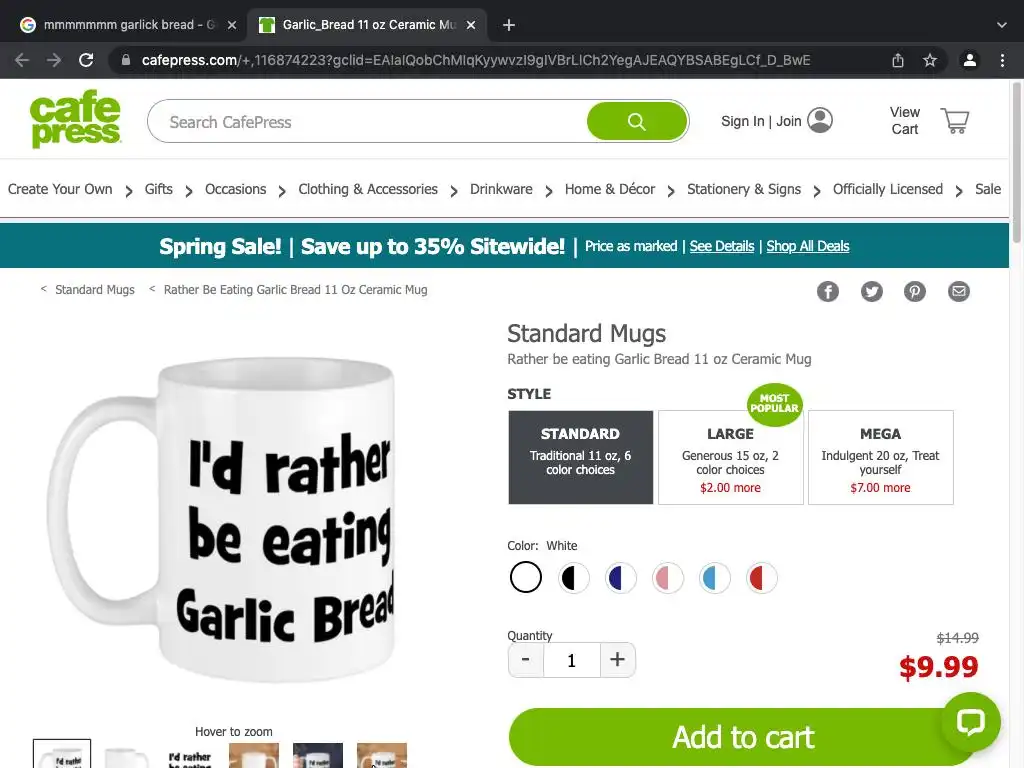The height and width of the screenshot is (768, 1024).
Task: Open the live chat bubble
Action: click(x=970, y=722)
